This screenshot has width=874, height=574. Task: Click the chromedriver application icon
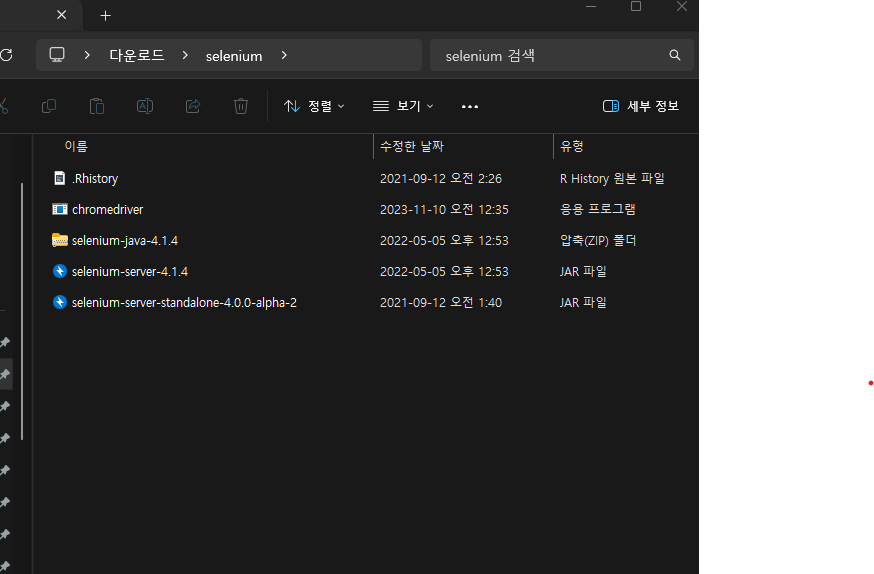60,209
